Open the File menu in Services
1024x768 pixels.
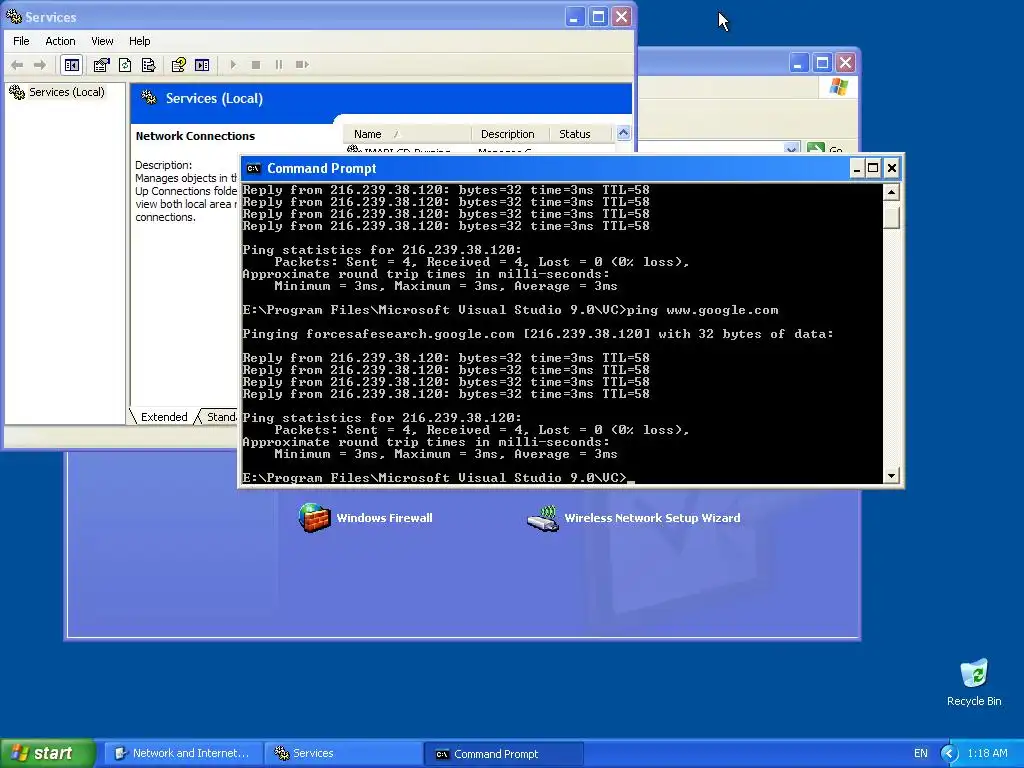pos(21,41)
